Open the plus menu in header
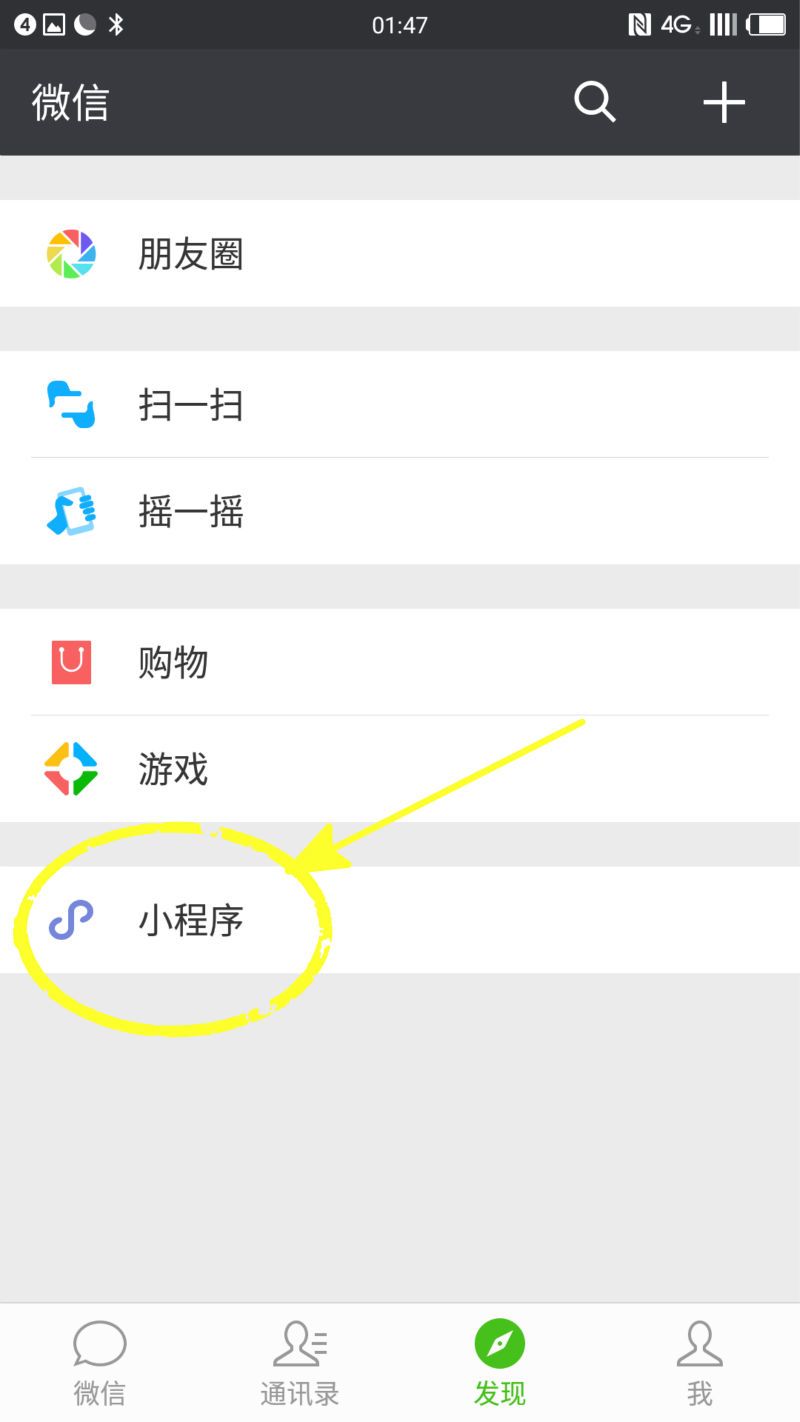This screenshot has height=1422, width=800. pyautogui.click(x=724, y=102)
